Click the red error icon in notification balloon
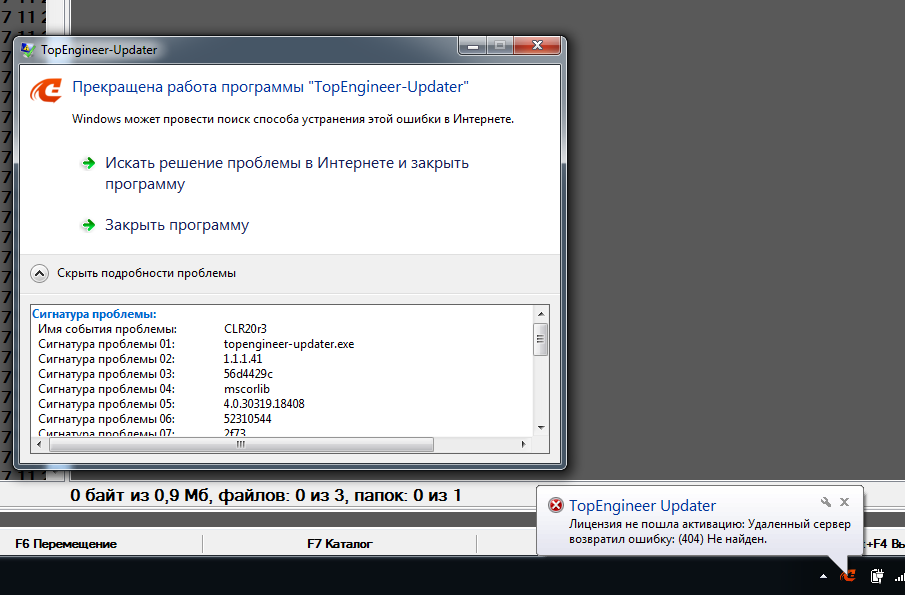 click(x=555, y=506)
